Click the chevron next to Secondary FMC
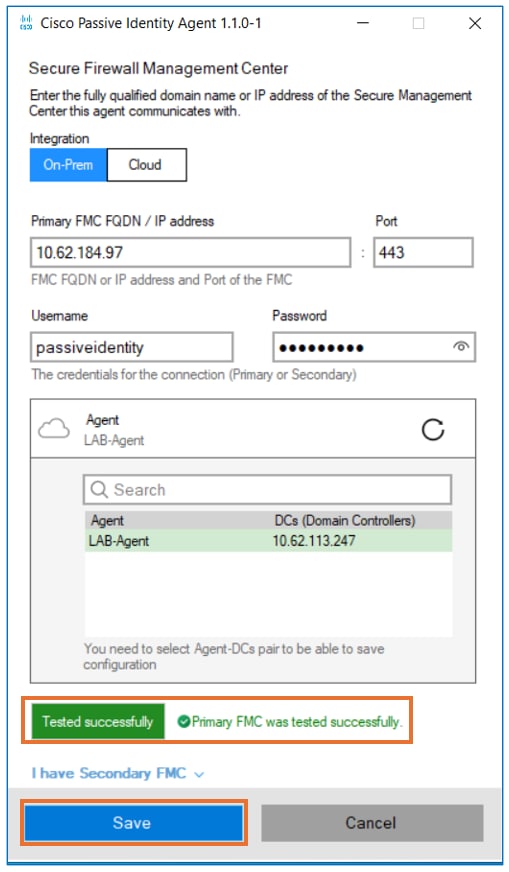Viewport: 509px width, 872px height. tap(199, 775)
